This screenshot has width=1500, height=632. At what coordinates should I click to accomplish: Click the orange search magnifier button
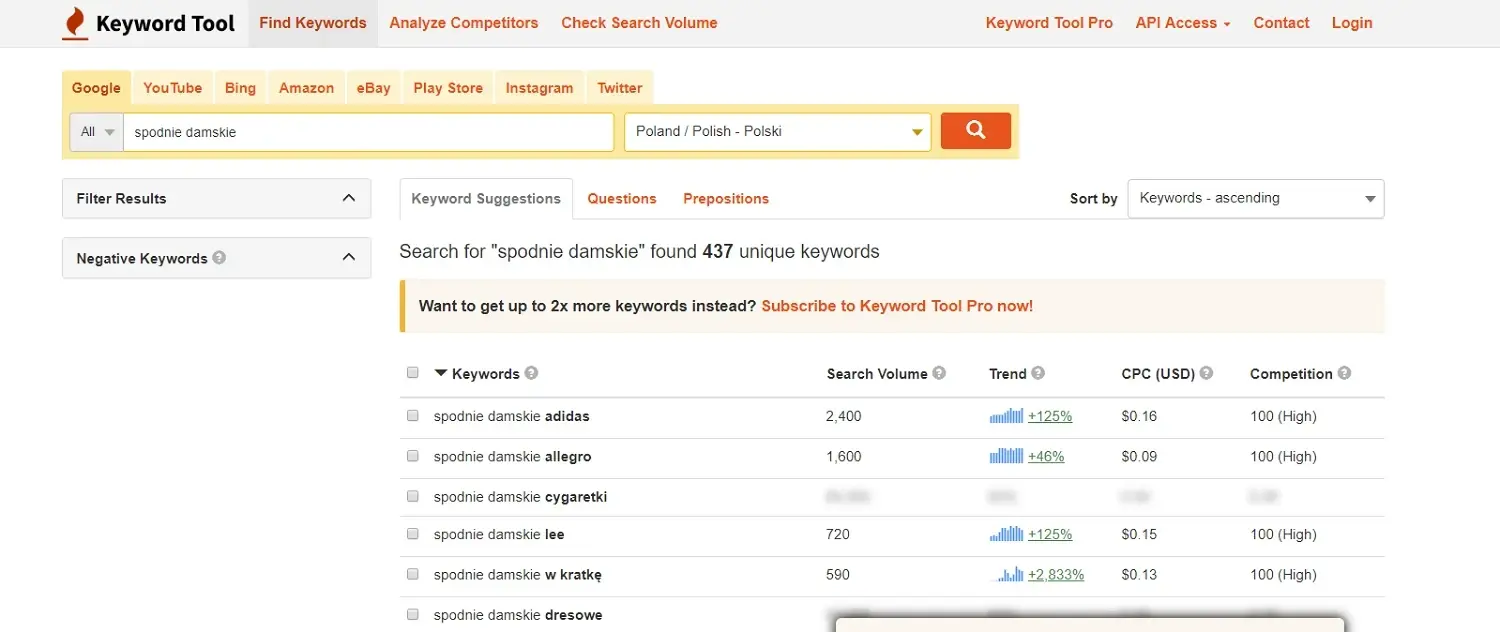tap(976, 131)
